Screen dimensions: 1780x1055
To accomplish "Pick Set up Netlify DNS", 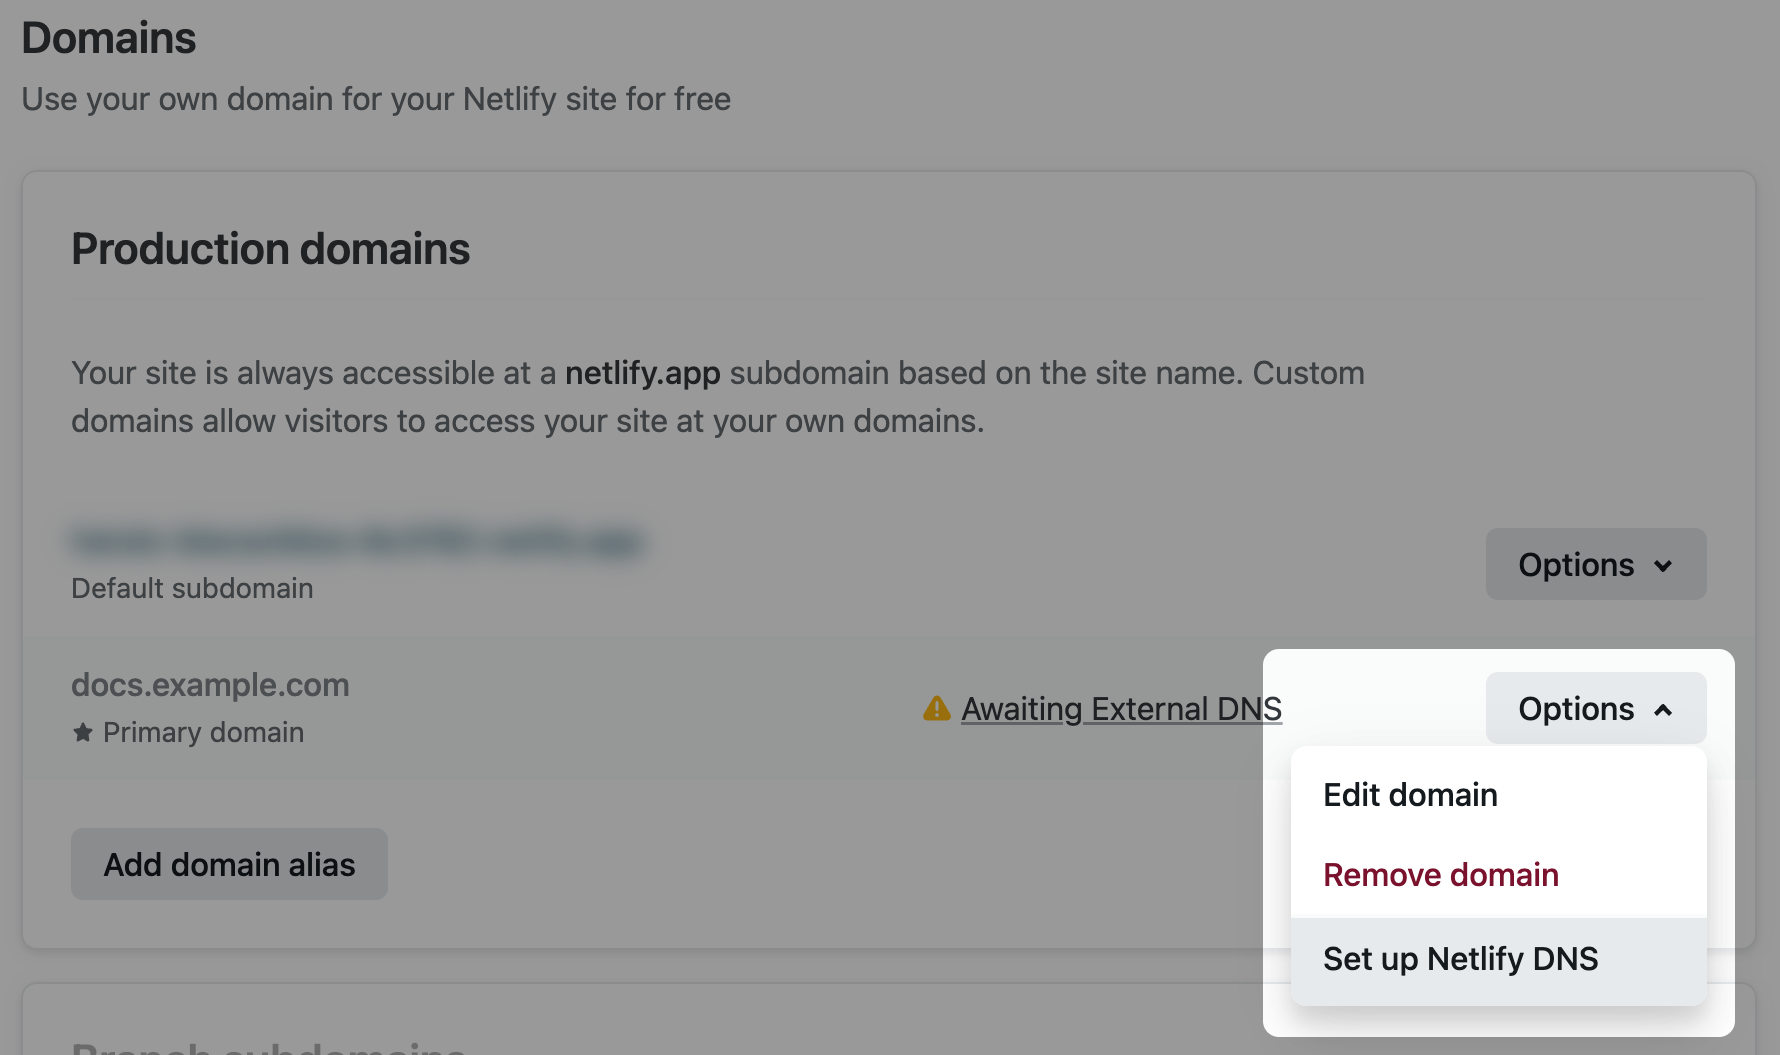I will tap(1460, 959).
